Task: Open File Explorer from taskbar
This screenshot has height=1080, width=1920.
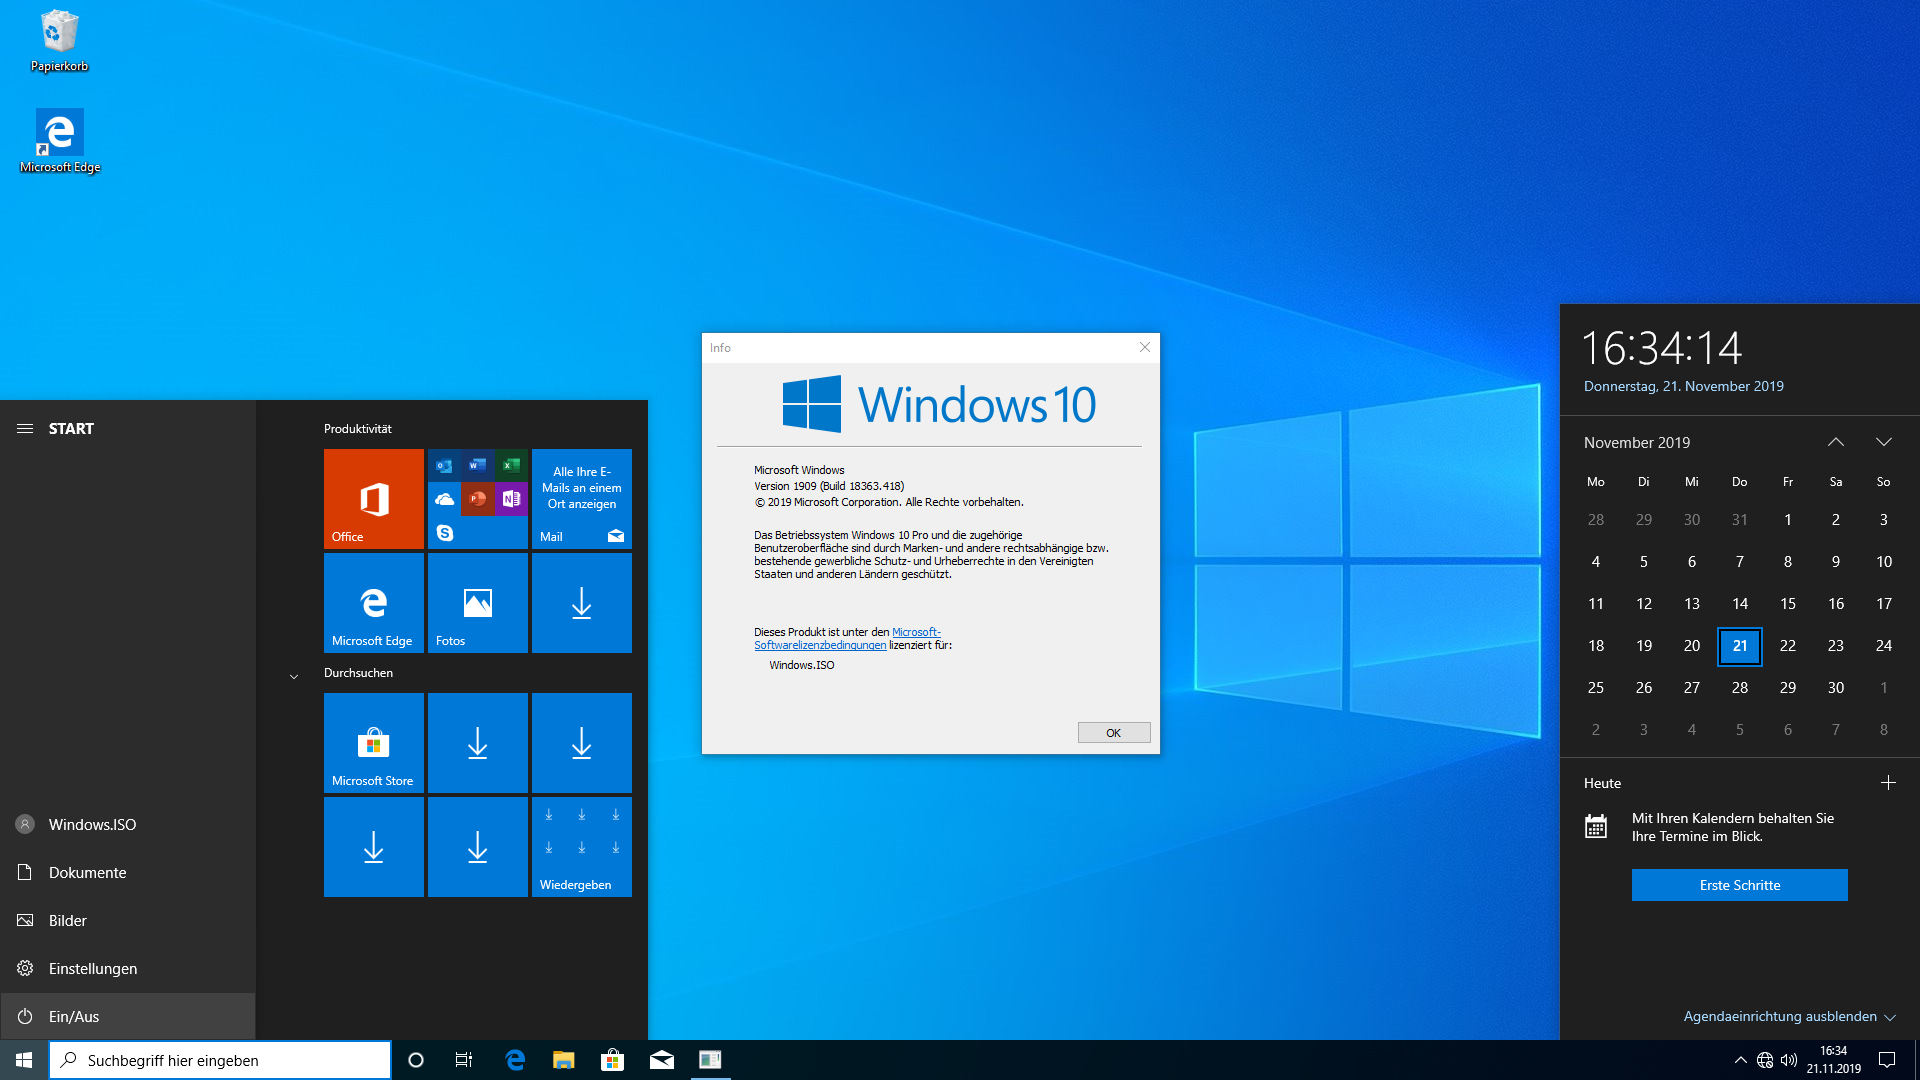Action: point(564,1060)
